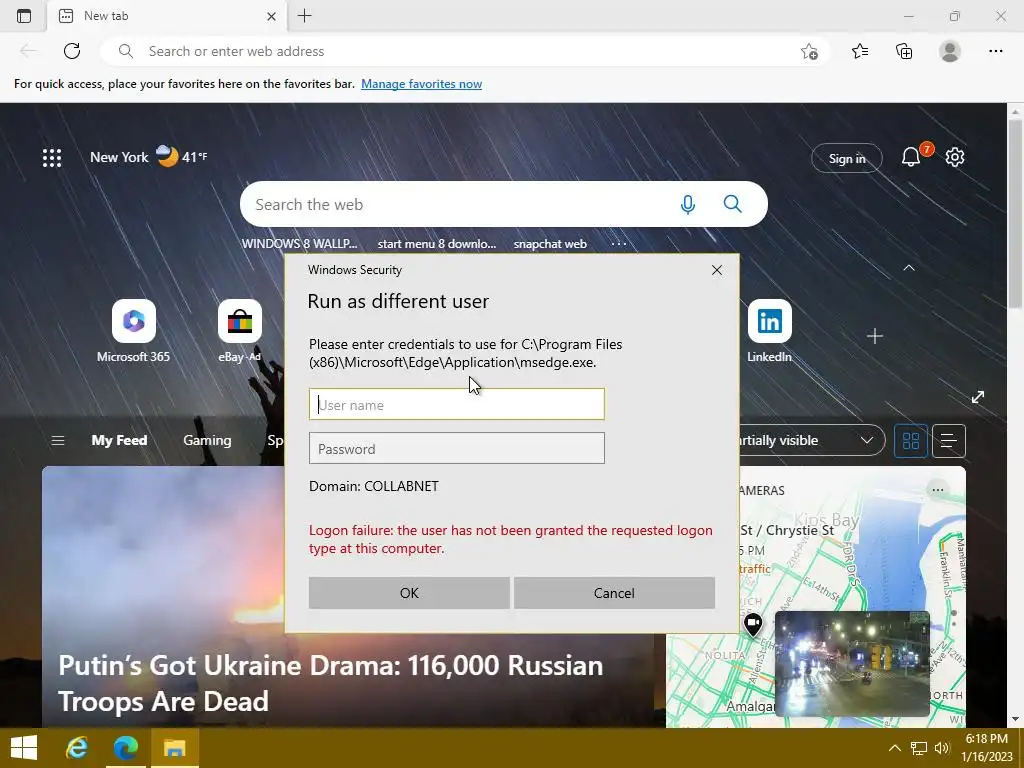Open Putin's Got Ukraine Drama headline
The height and width of the screenshot is (768, 1024).
(330, 683)
